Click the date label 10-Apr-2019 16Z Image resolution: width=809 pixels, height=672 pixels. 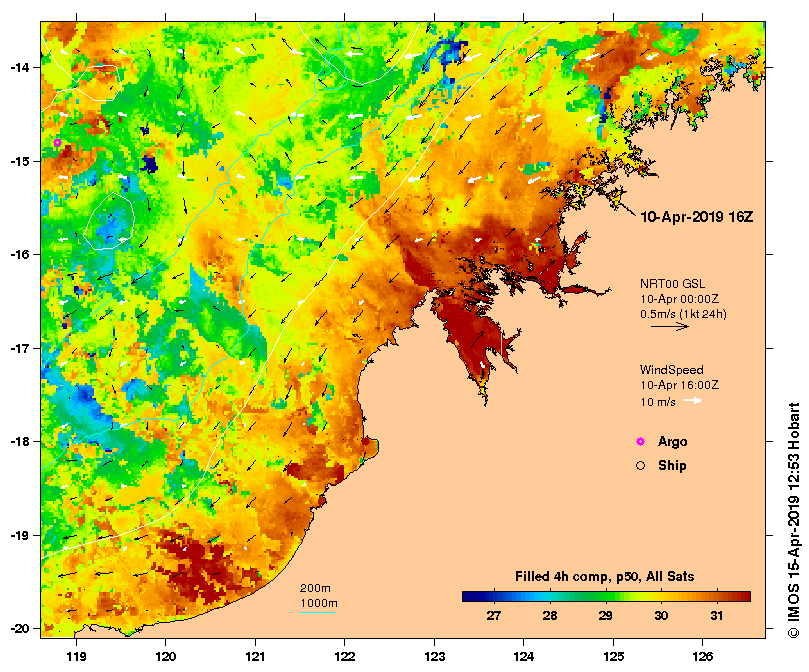click(x=697, y=217)
